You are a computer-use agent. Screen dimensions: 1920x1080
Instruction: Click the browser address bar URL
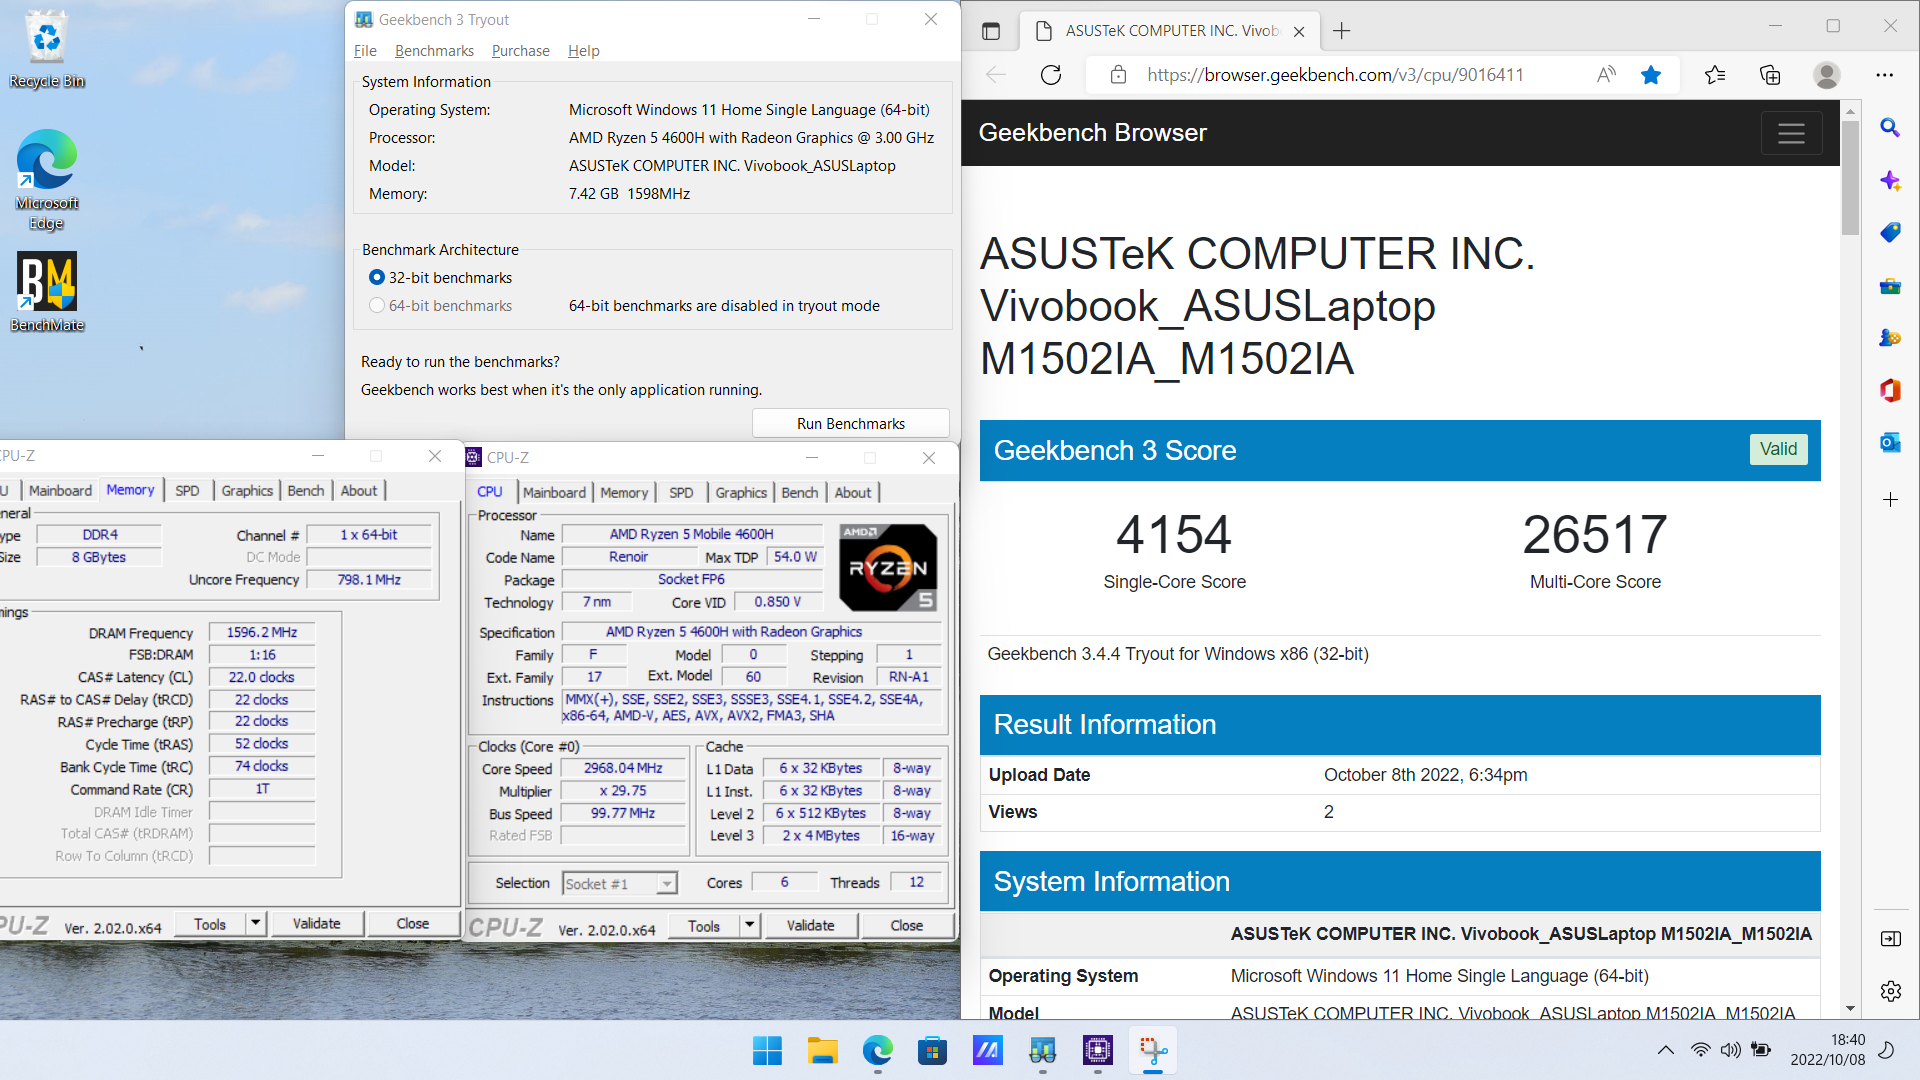pyautogui.click(x=1335, y=75)
